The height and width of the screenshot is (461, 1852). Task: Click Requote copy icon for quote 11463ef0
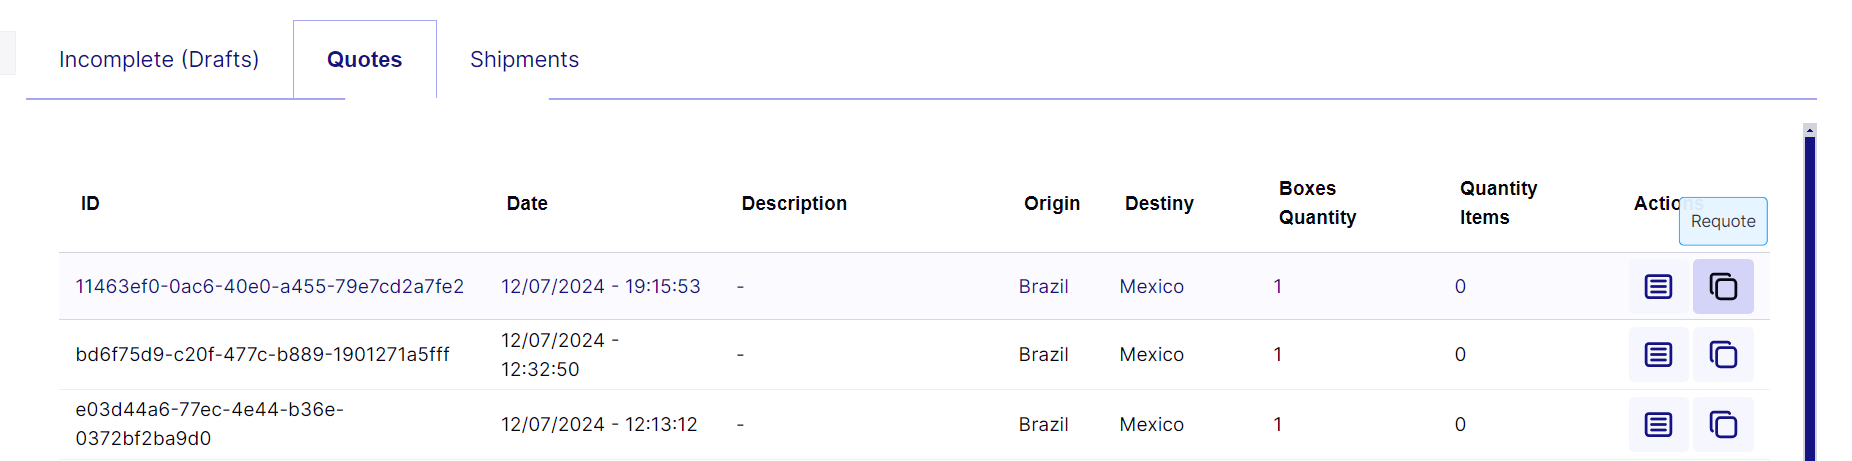pyautogui.click(x=1723, y=287)
